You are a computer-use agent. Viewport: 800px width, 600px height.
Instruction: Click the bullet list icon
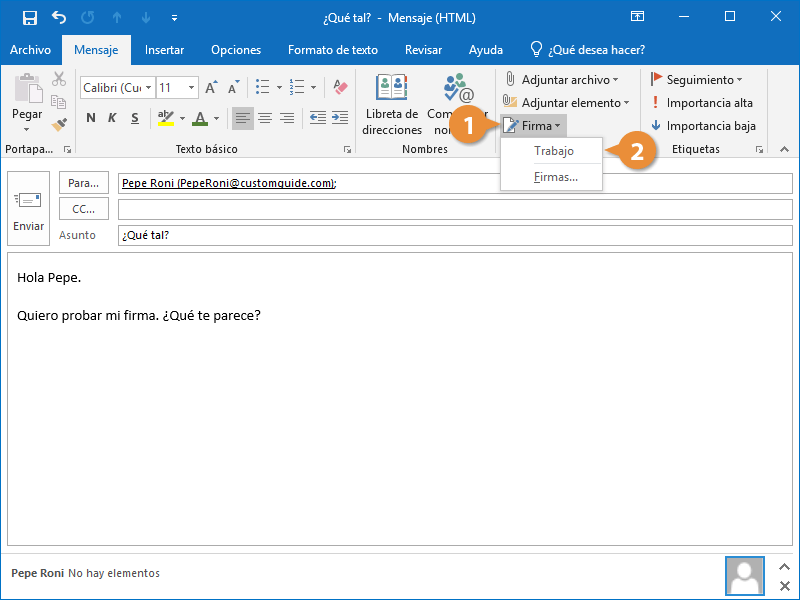coord(263,88)
